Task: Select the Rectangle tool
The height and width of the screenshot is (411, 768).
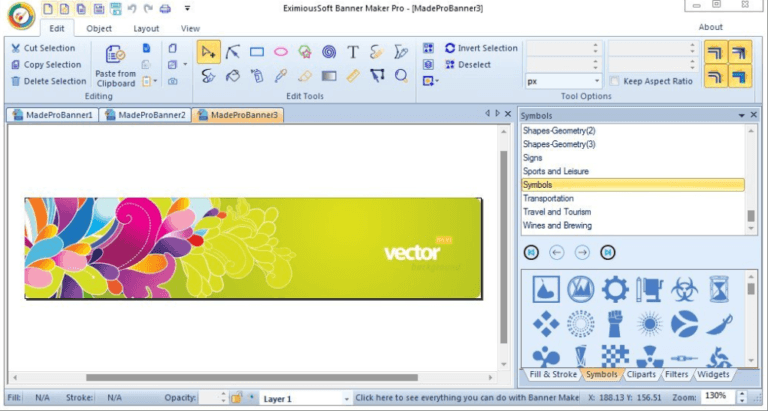Action: (x=257, y=52)
